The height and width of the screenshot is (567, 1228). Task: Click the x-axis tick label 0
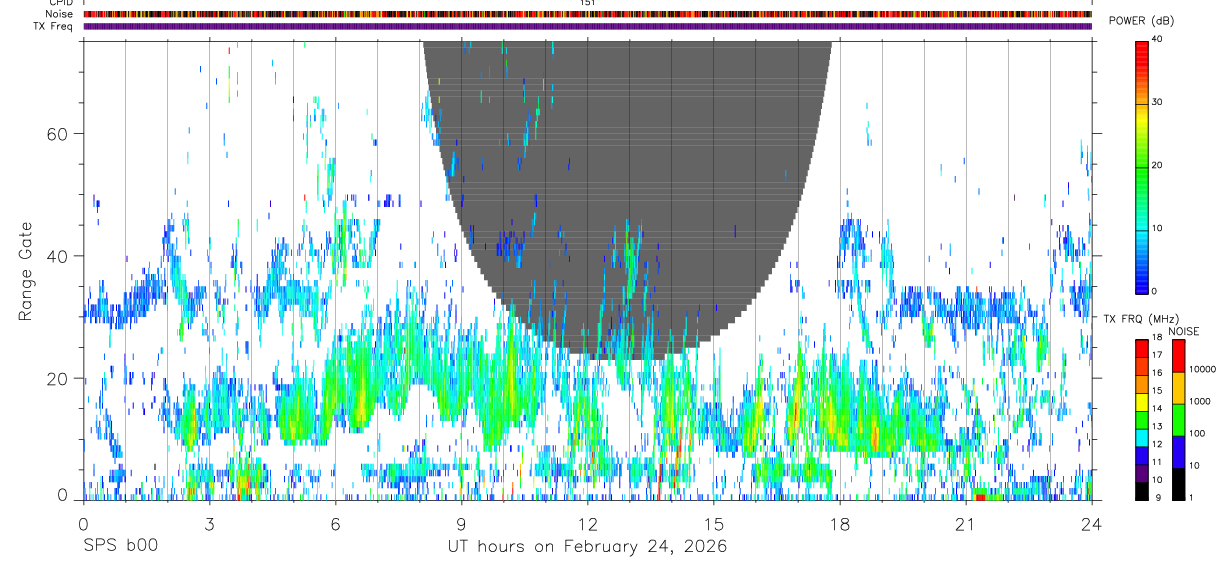pos(82,523)
